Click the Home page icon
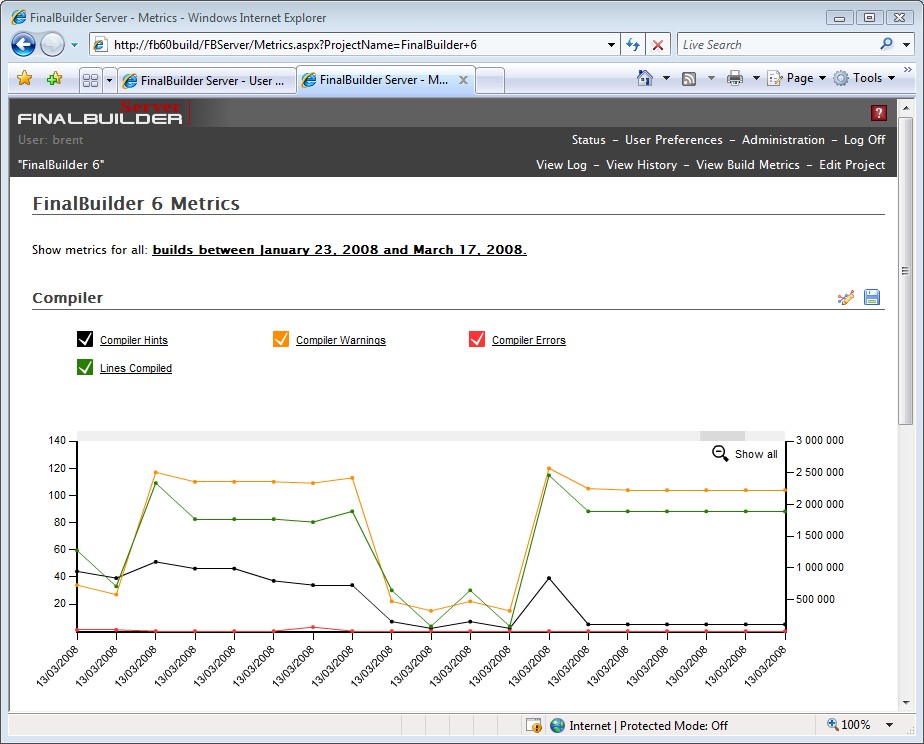 645,78
